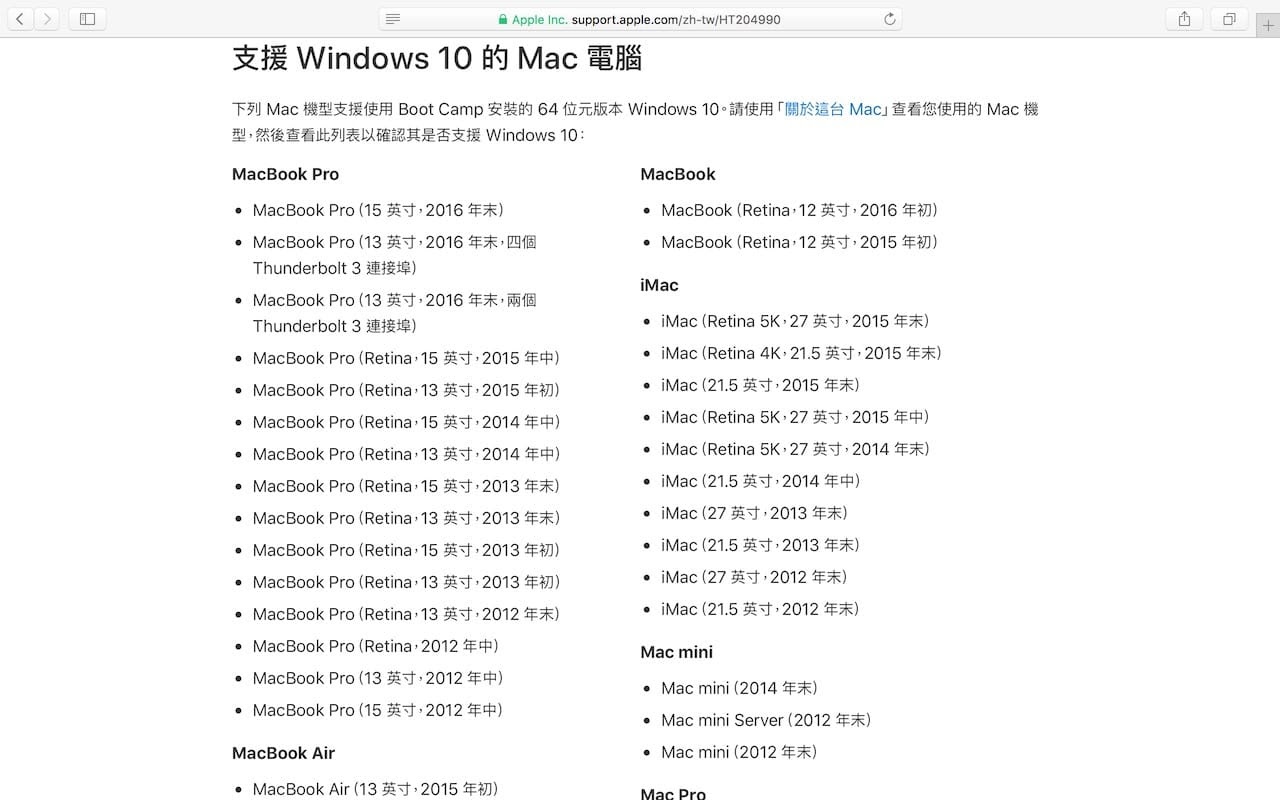Click Mac mini Server (2012 年末)
The image size is (1280, 800).
[x=766, y=720]
